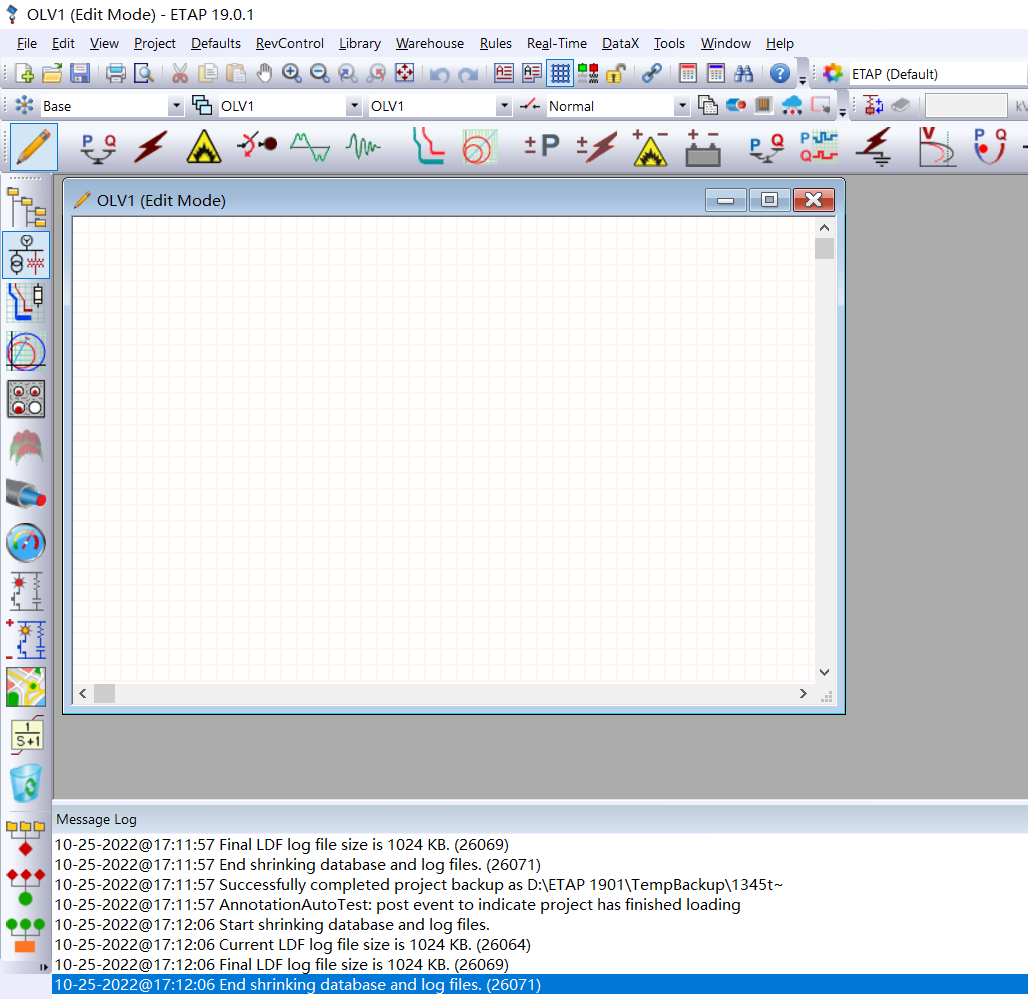Screen dimensions: 1028x999
Task: Expand the toolbar overflow options arrow
Action: click(x=802, y=81)
